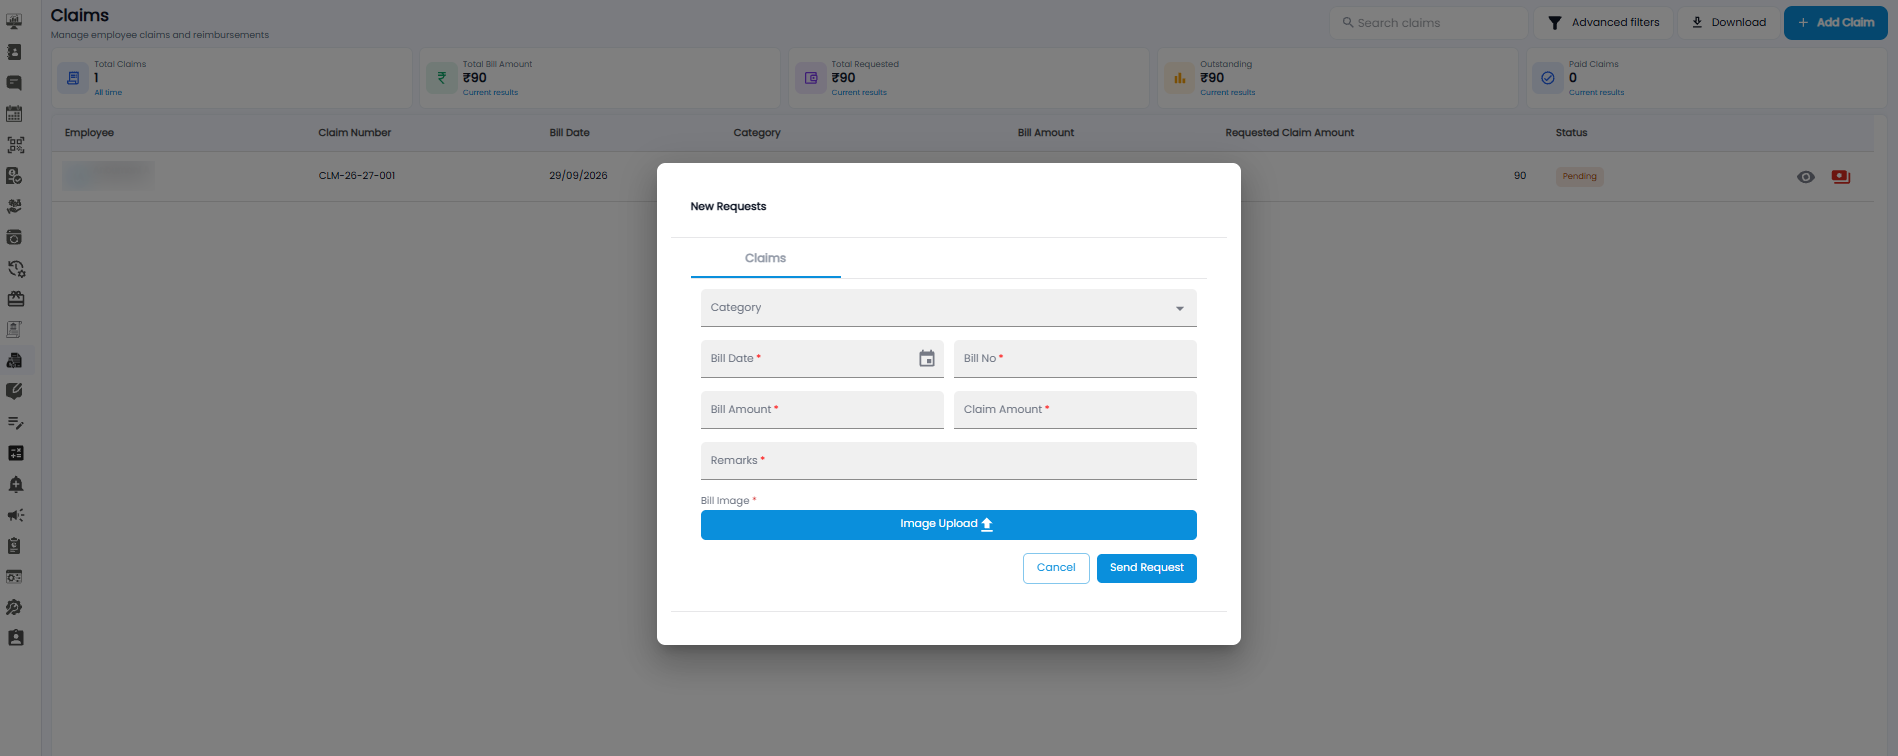The image size is (1898, 756).
Task: Open the bell notification icon in sidebar
Action: [x=15, y=484]
